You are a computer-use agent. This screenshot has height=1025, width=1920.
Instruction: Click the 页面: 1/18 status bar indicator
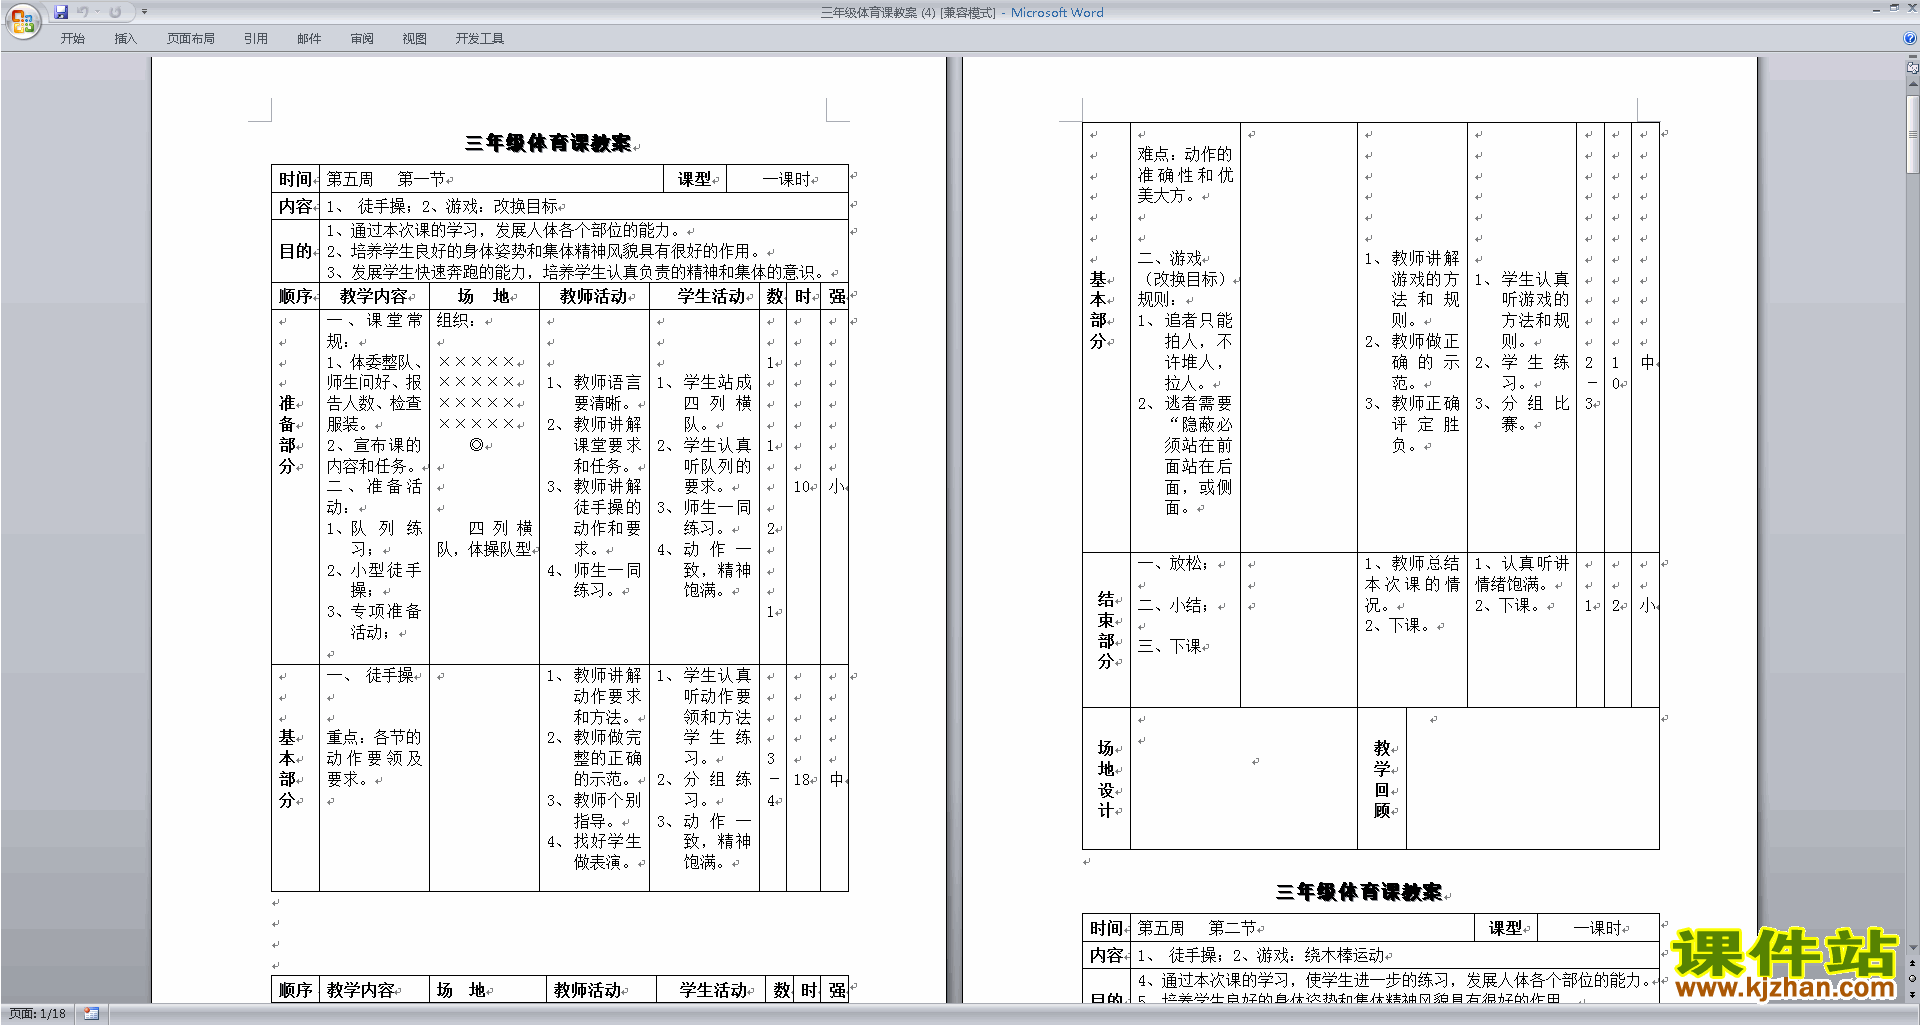[x=38, y=1014]
